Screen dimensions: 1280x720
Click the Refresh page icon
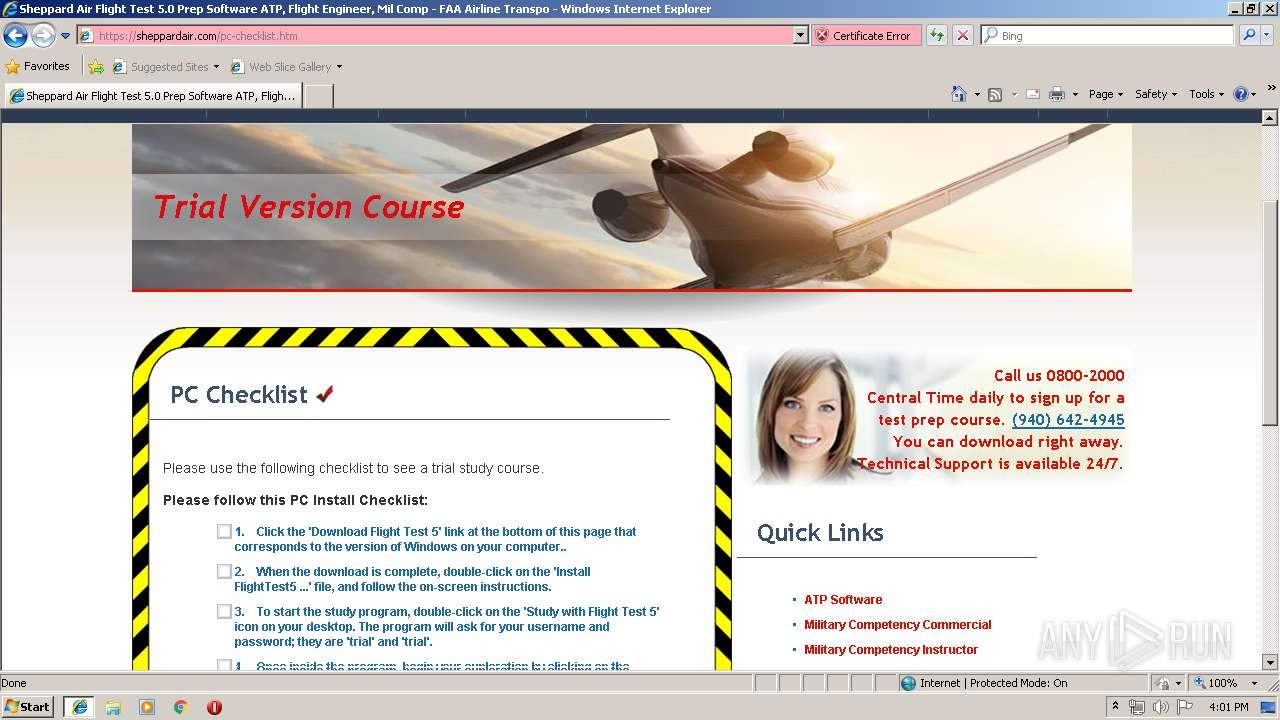(x=937, y=35)
